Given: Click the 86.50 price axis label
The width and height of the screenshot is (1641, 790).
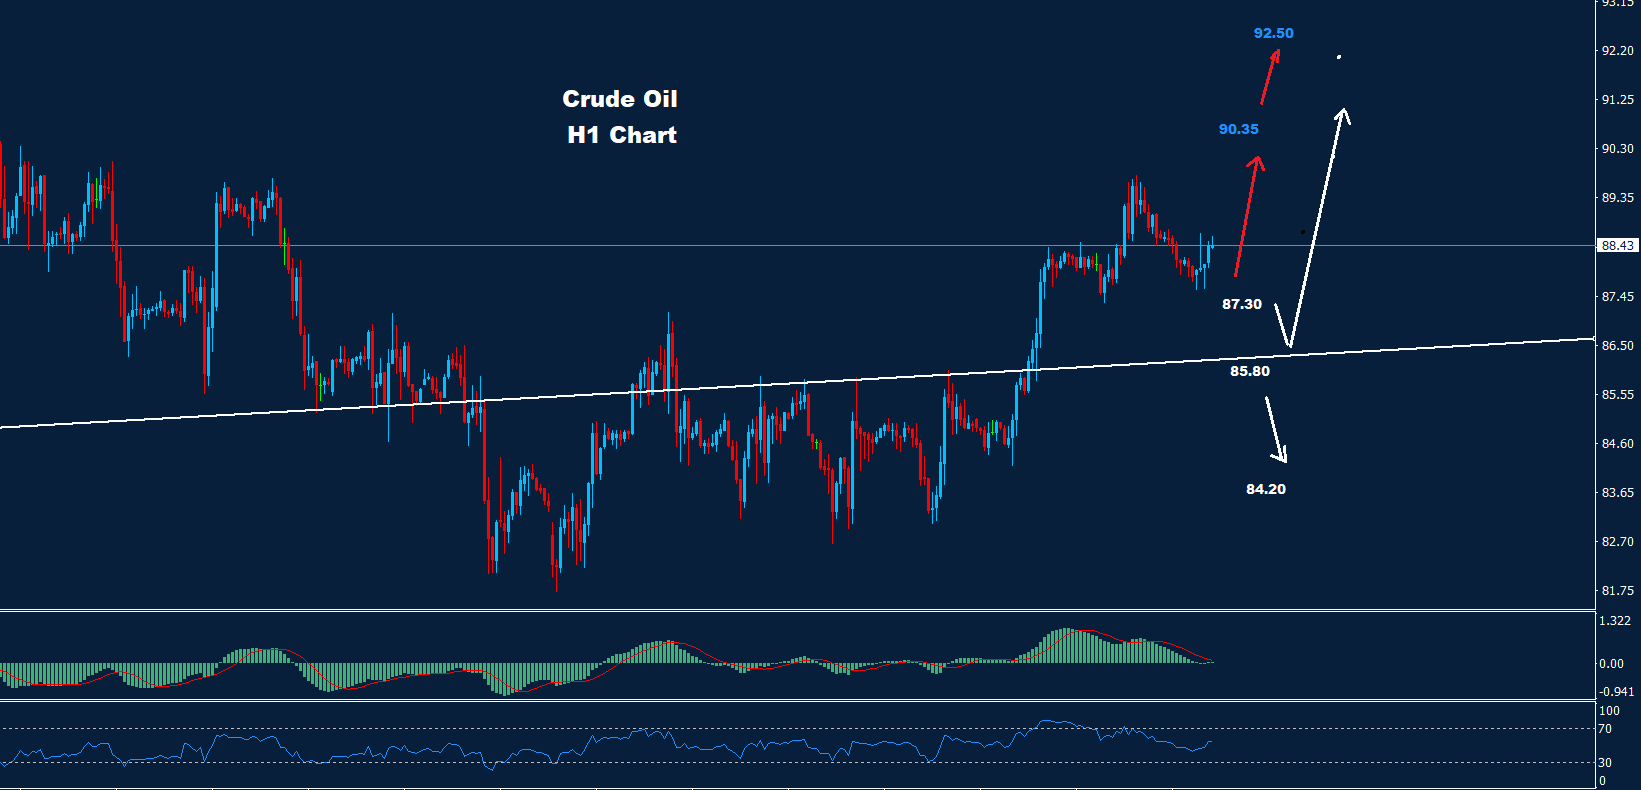Looking at the screenshot, I should (x=1617, y=346).
